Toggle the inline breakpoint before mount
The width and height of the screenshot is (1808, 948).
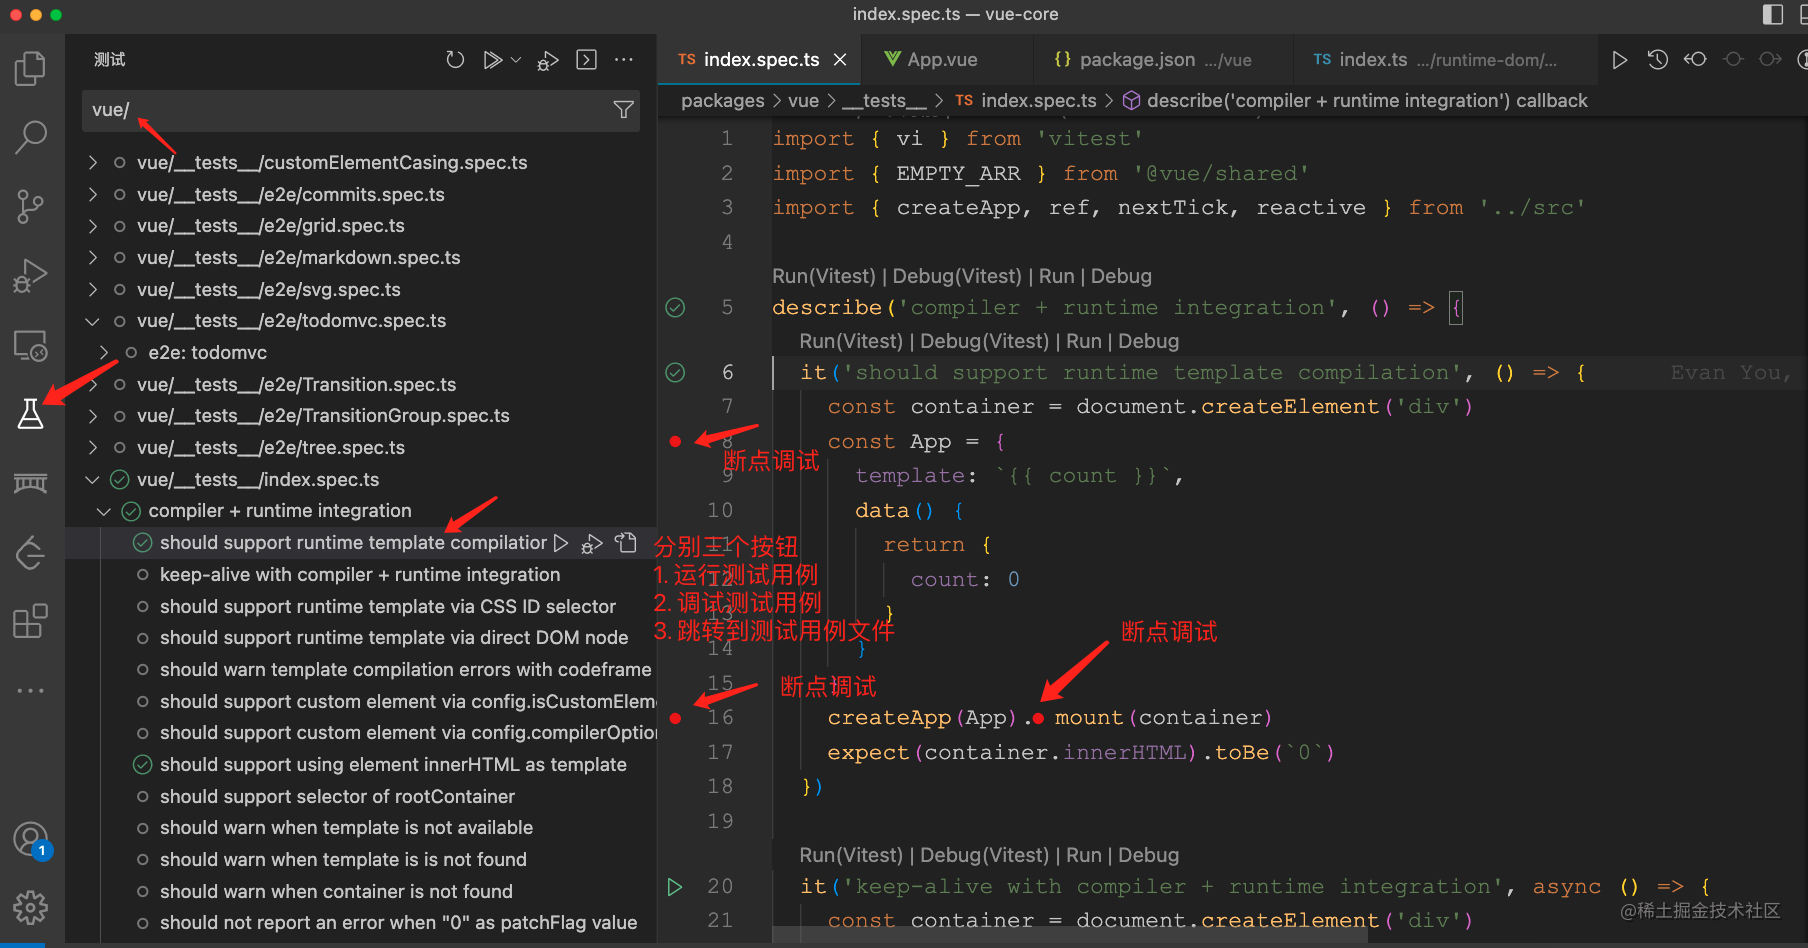click(x=1039, y=718)
